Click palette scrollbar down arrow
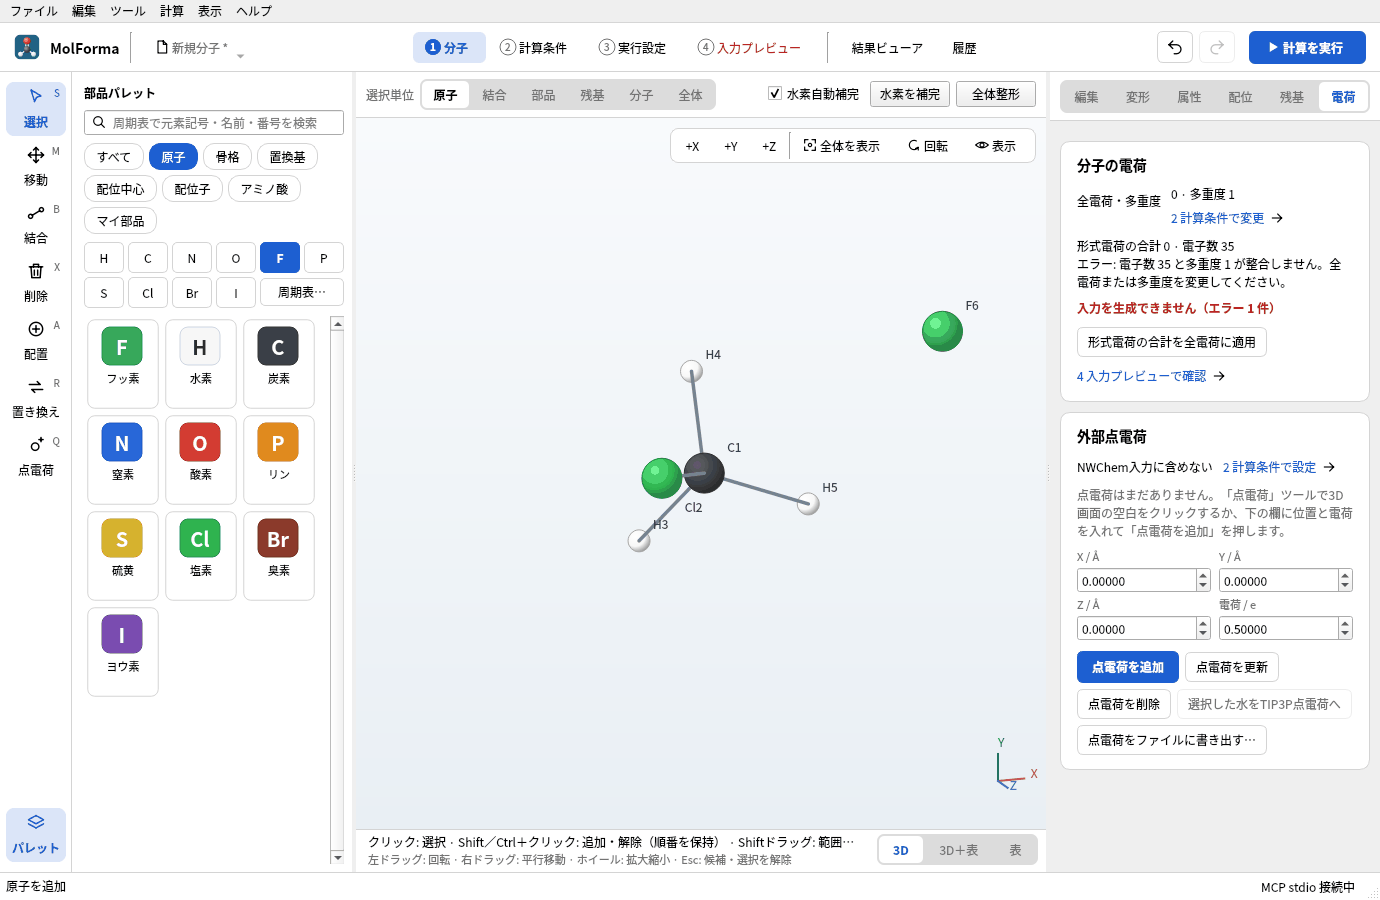This screenshot has height=900, width=1380. [x=337, y=857]
